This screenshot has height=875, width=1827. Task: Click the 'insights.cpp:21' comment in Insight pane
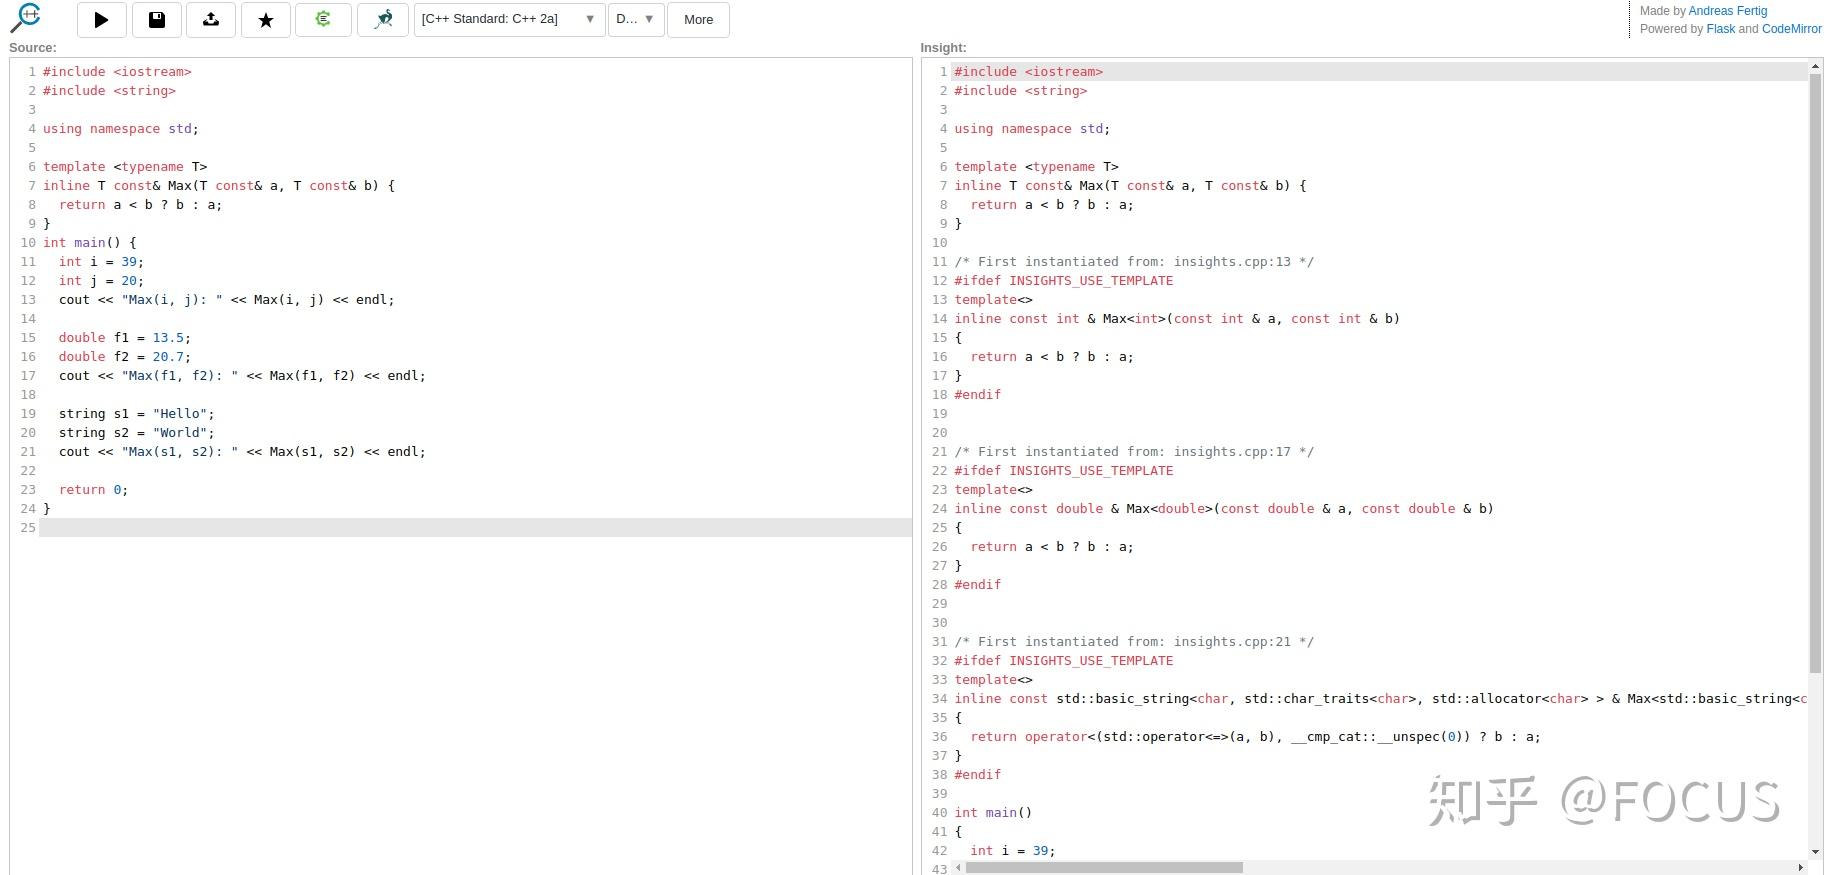1135,642
